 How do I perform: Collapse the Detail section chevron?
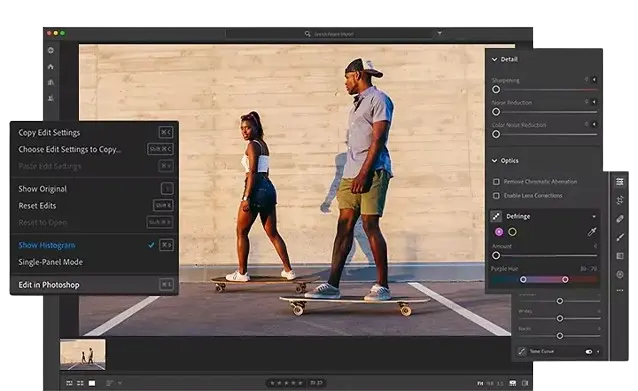pyautogui.click(x=494, y=59)
